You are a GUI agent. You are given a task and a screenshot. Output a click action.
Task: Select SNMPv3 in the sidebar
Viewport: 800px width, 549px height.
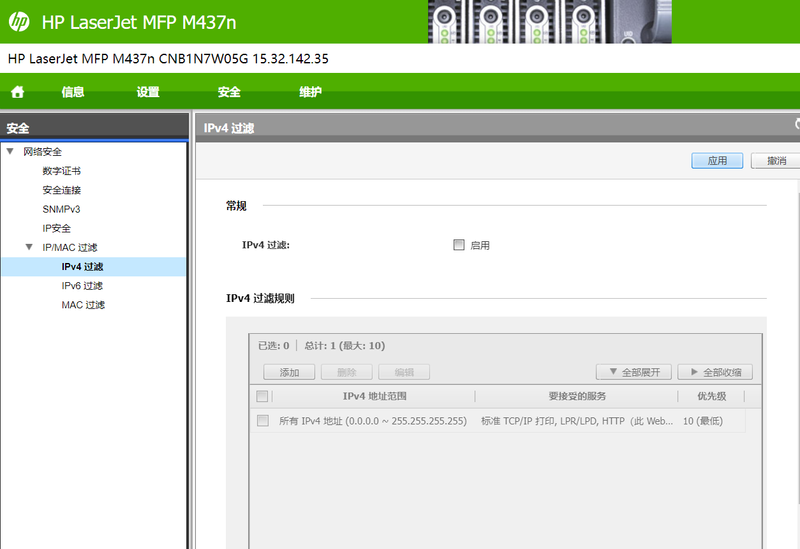click(x=61, y=209)
